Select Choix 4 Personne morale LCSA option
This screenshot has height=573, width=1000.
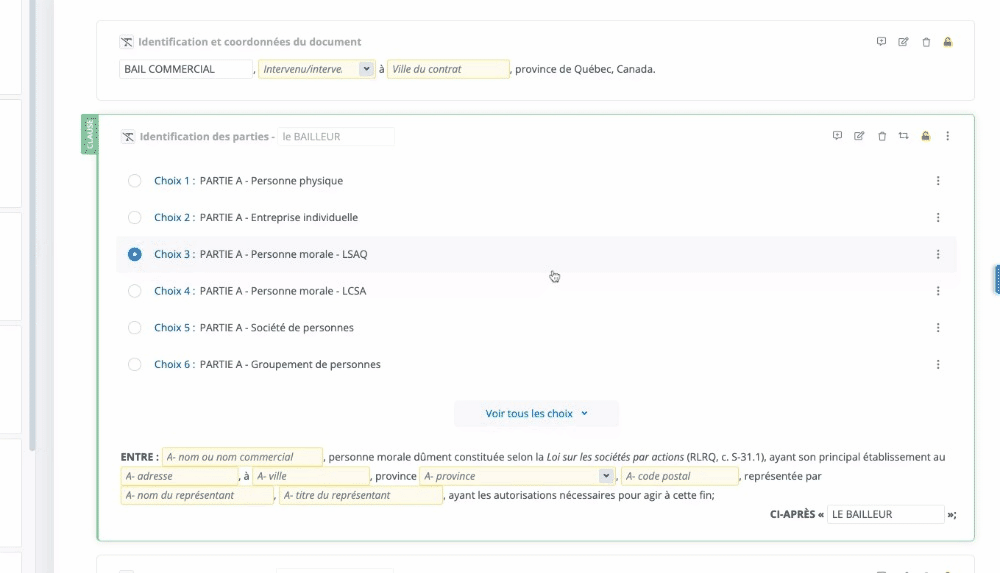pos(135,291)
